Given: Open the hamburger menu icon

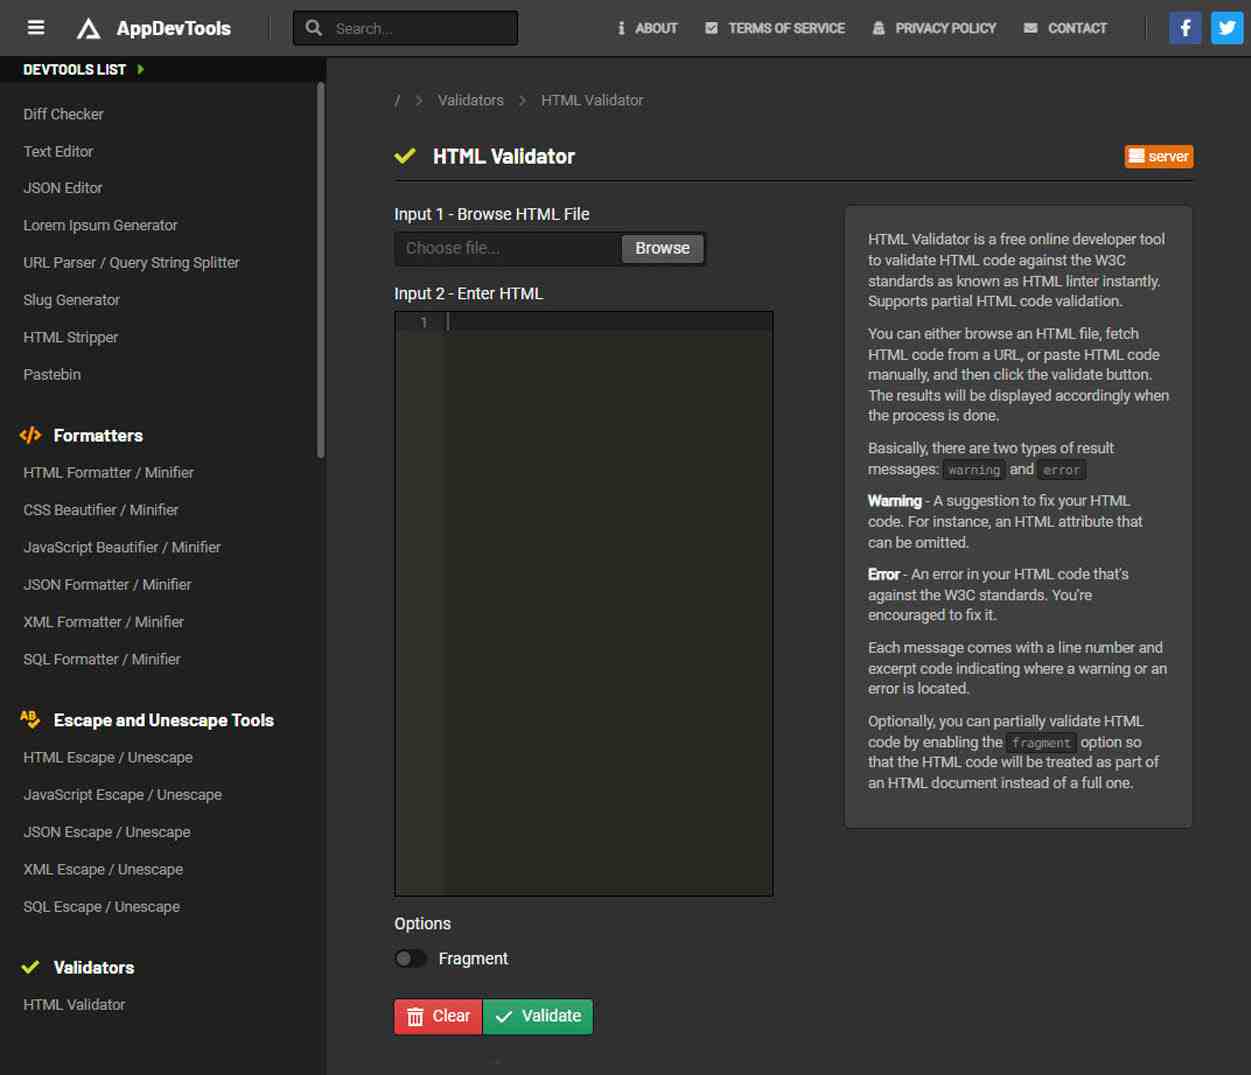Looking at the screenshot, I should tap(36, 28).
